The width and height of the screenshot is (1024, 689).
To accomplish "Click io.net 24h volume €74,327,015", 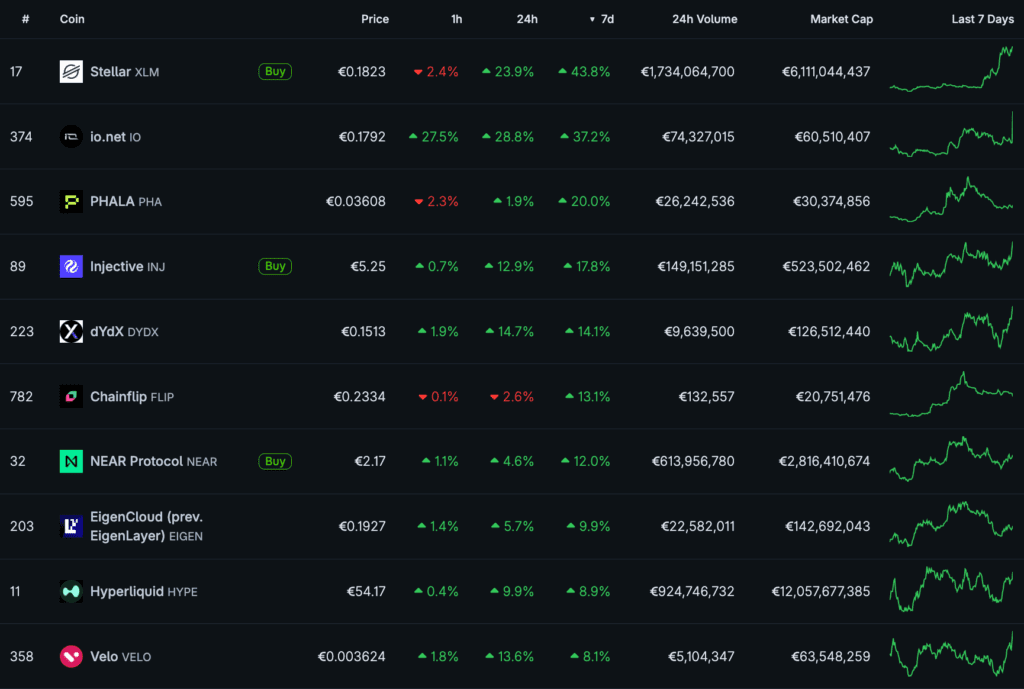I will (698, 136).
